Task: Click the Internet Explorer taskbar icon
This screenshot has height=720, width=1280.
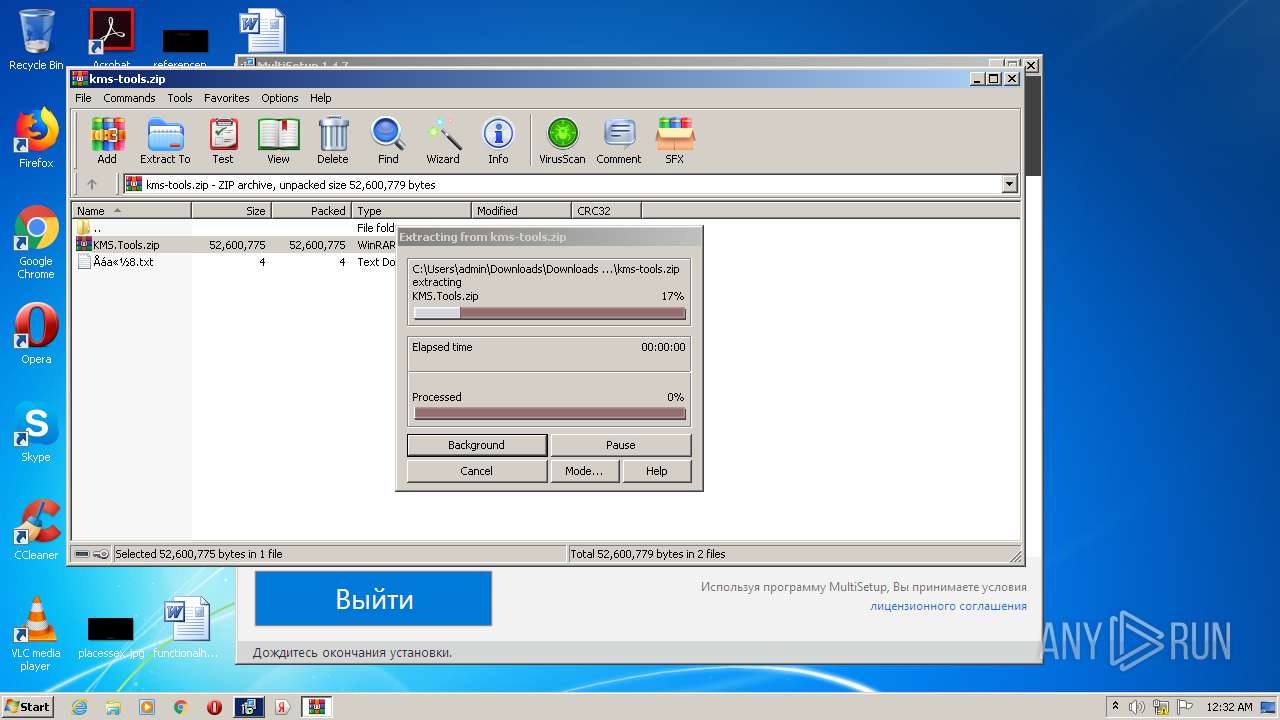Action: (x=79, y=707)
